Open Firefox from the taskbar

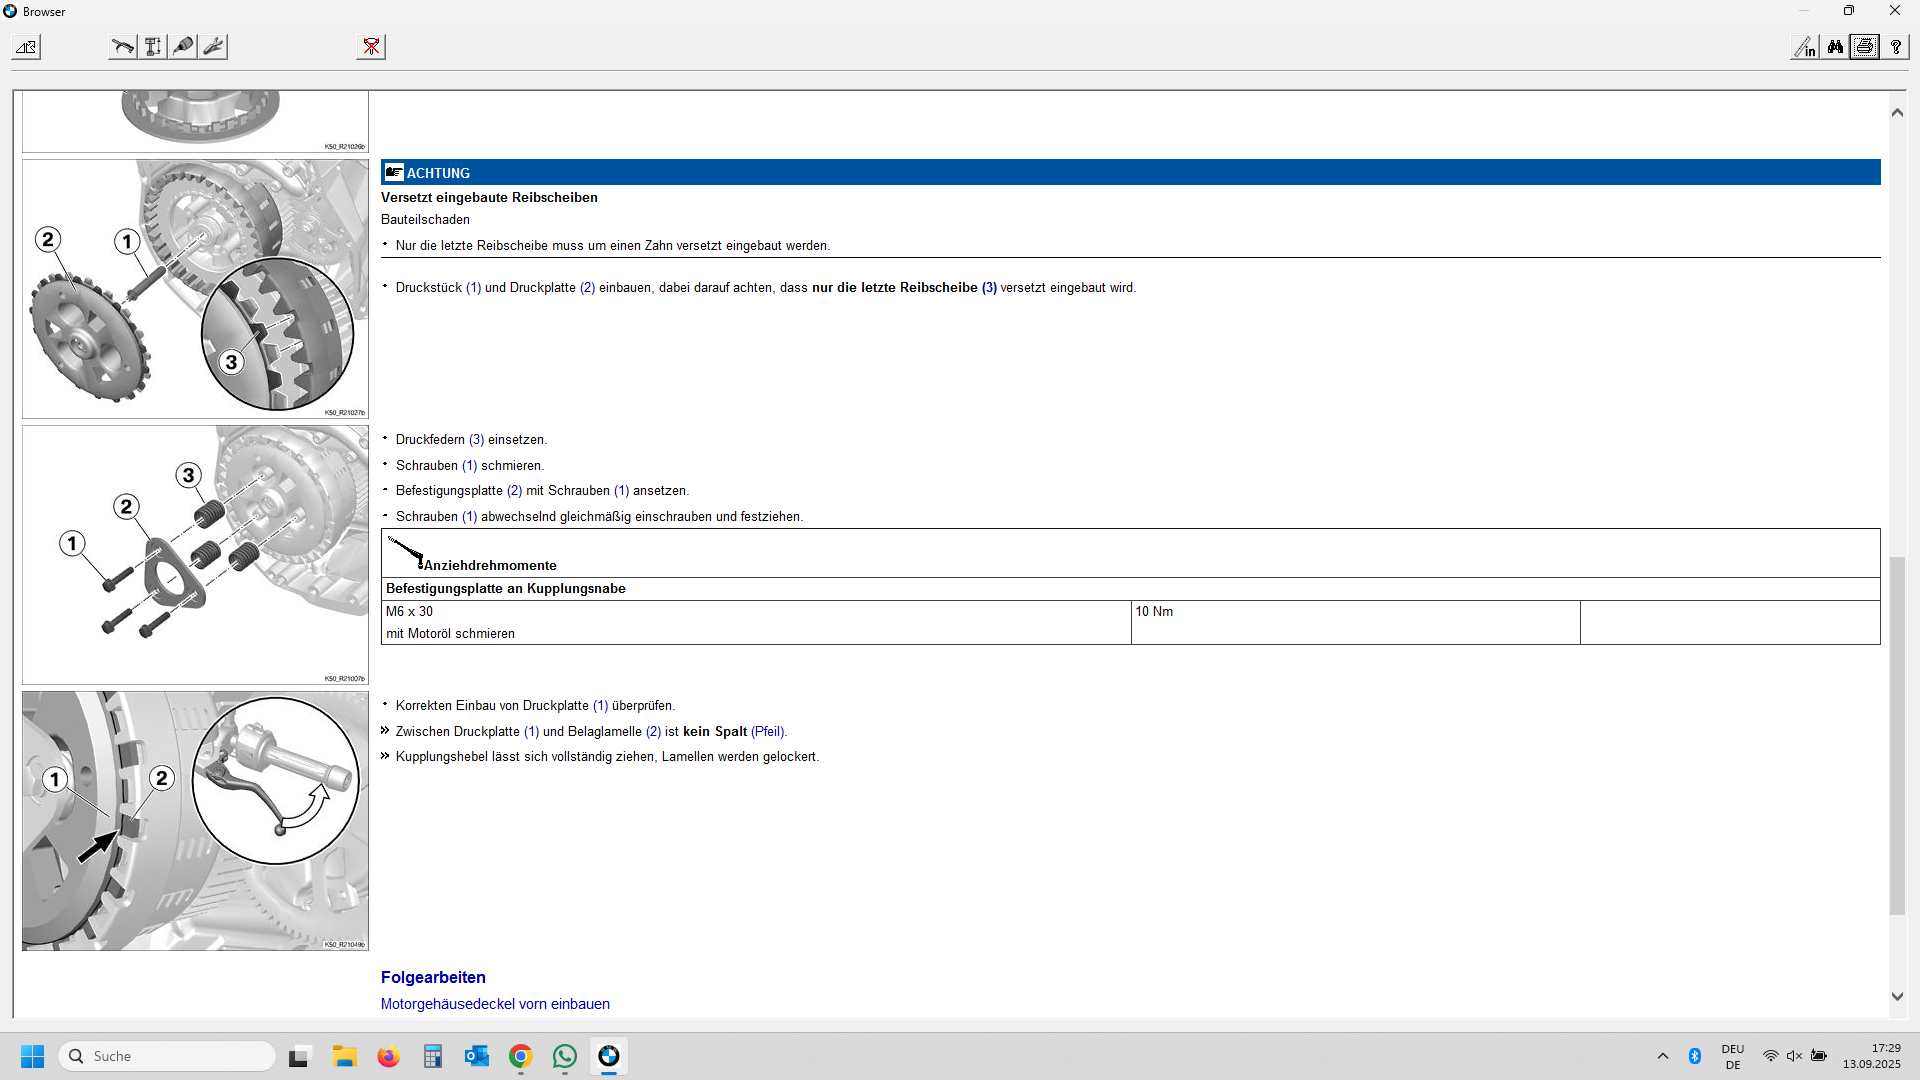pyautogui.click(x=388, y=1056)
